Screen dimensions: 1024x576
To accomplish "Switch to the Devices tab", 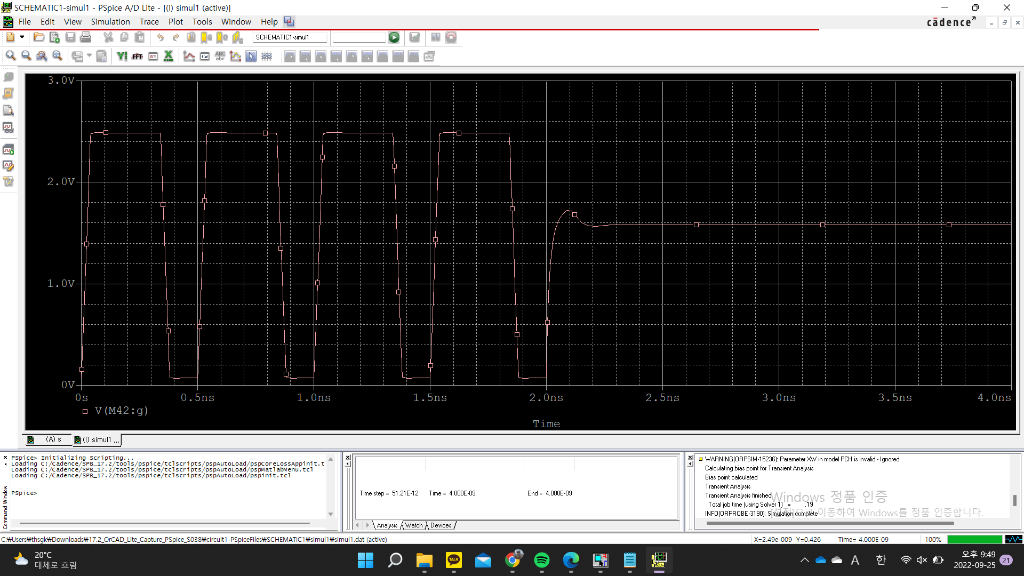I will coord(440,524).
